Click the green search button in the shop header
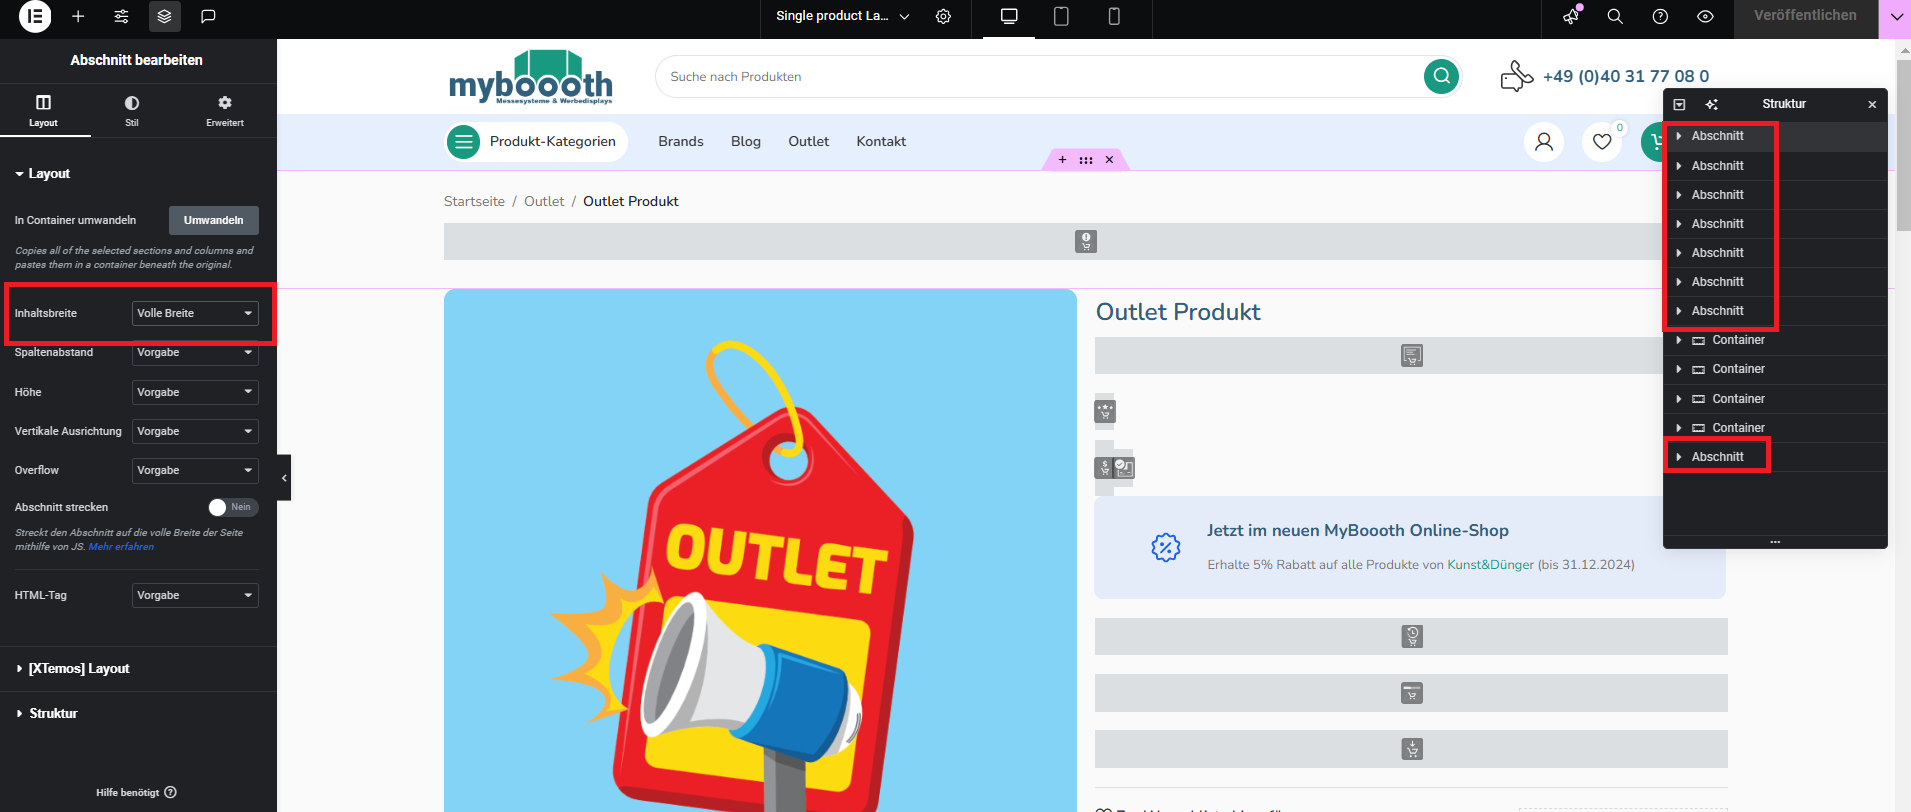The width and height of the screenshot is (1911, 812). click(x=1441, y=76)
